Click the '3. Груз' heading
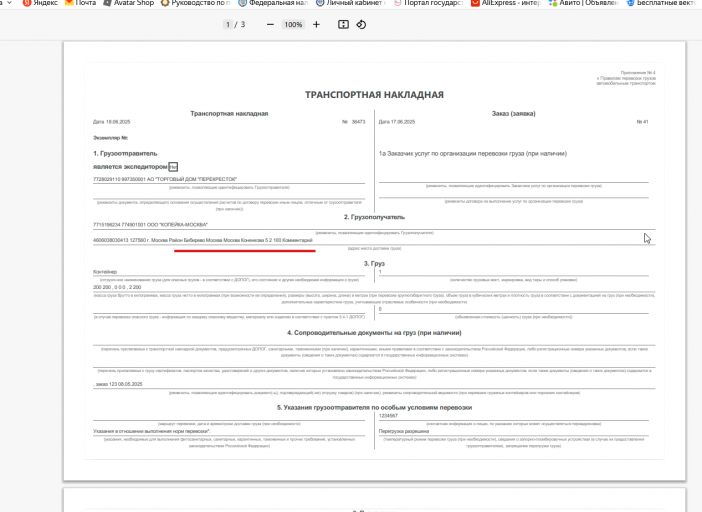Viewport: 702px width, 512px height. (374, 264)
